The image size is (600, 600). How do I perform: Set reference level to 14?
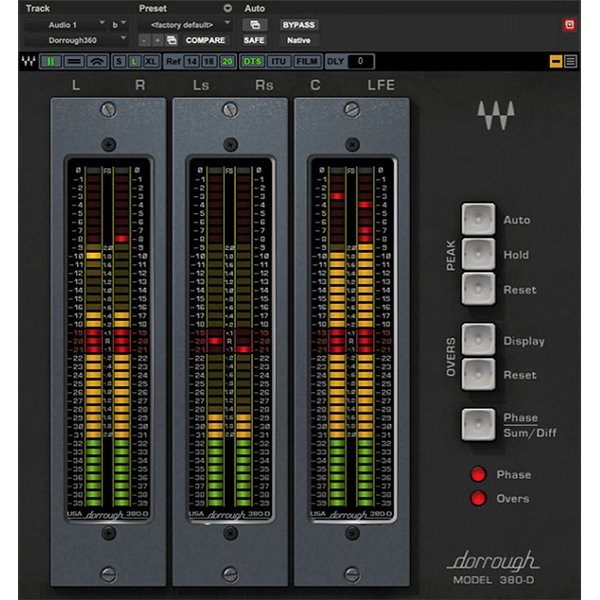point(192,61)
